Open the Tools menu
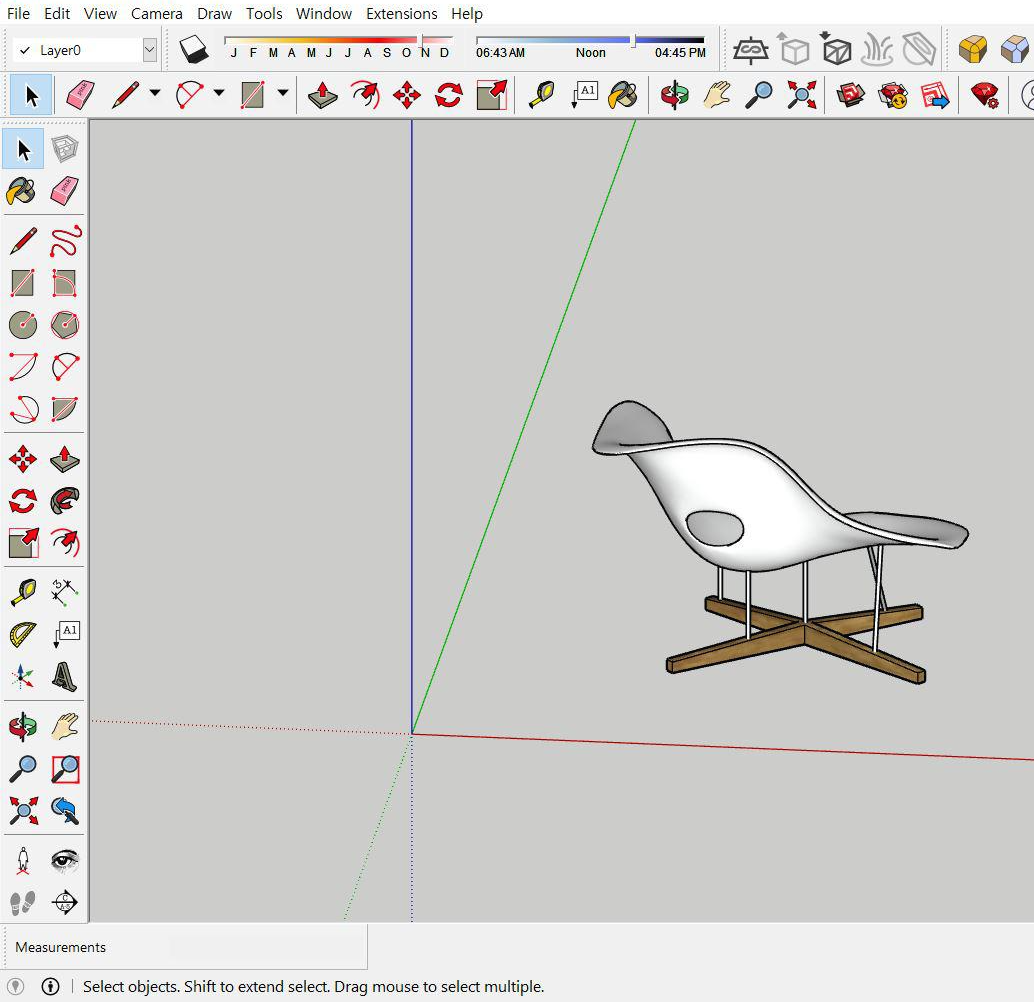Image resolution: width=1034 pixels, height=1002 pixels. pyautogui.click(x=264, y=13)
